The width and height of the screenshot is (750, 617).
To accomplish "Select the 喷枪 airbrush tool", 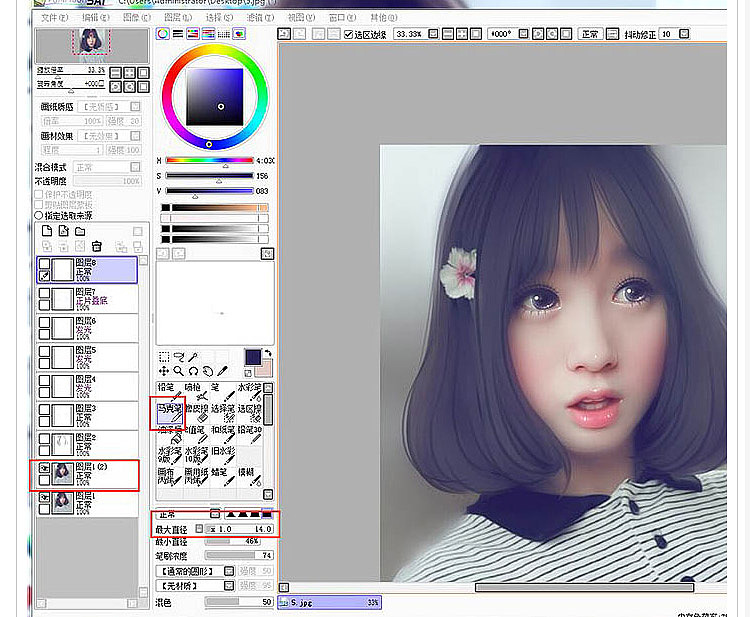I will (197, 391).
